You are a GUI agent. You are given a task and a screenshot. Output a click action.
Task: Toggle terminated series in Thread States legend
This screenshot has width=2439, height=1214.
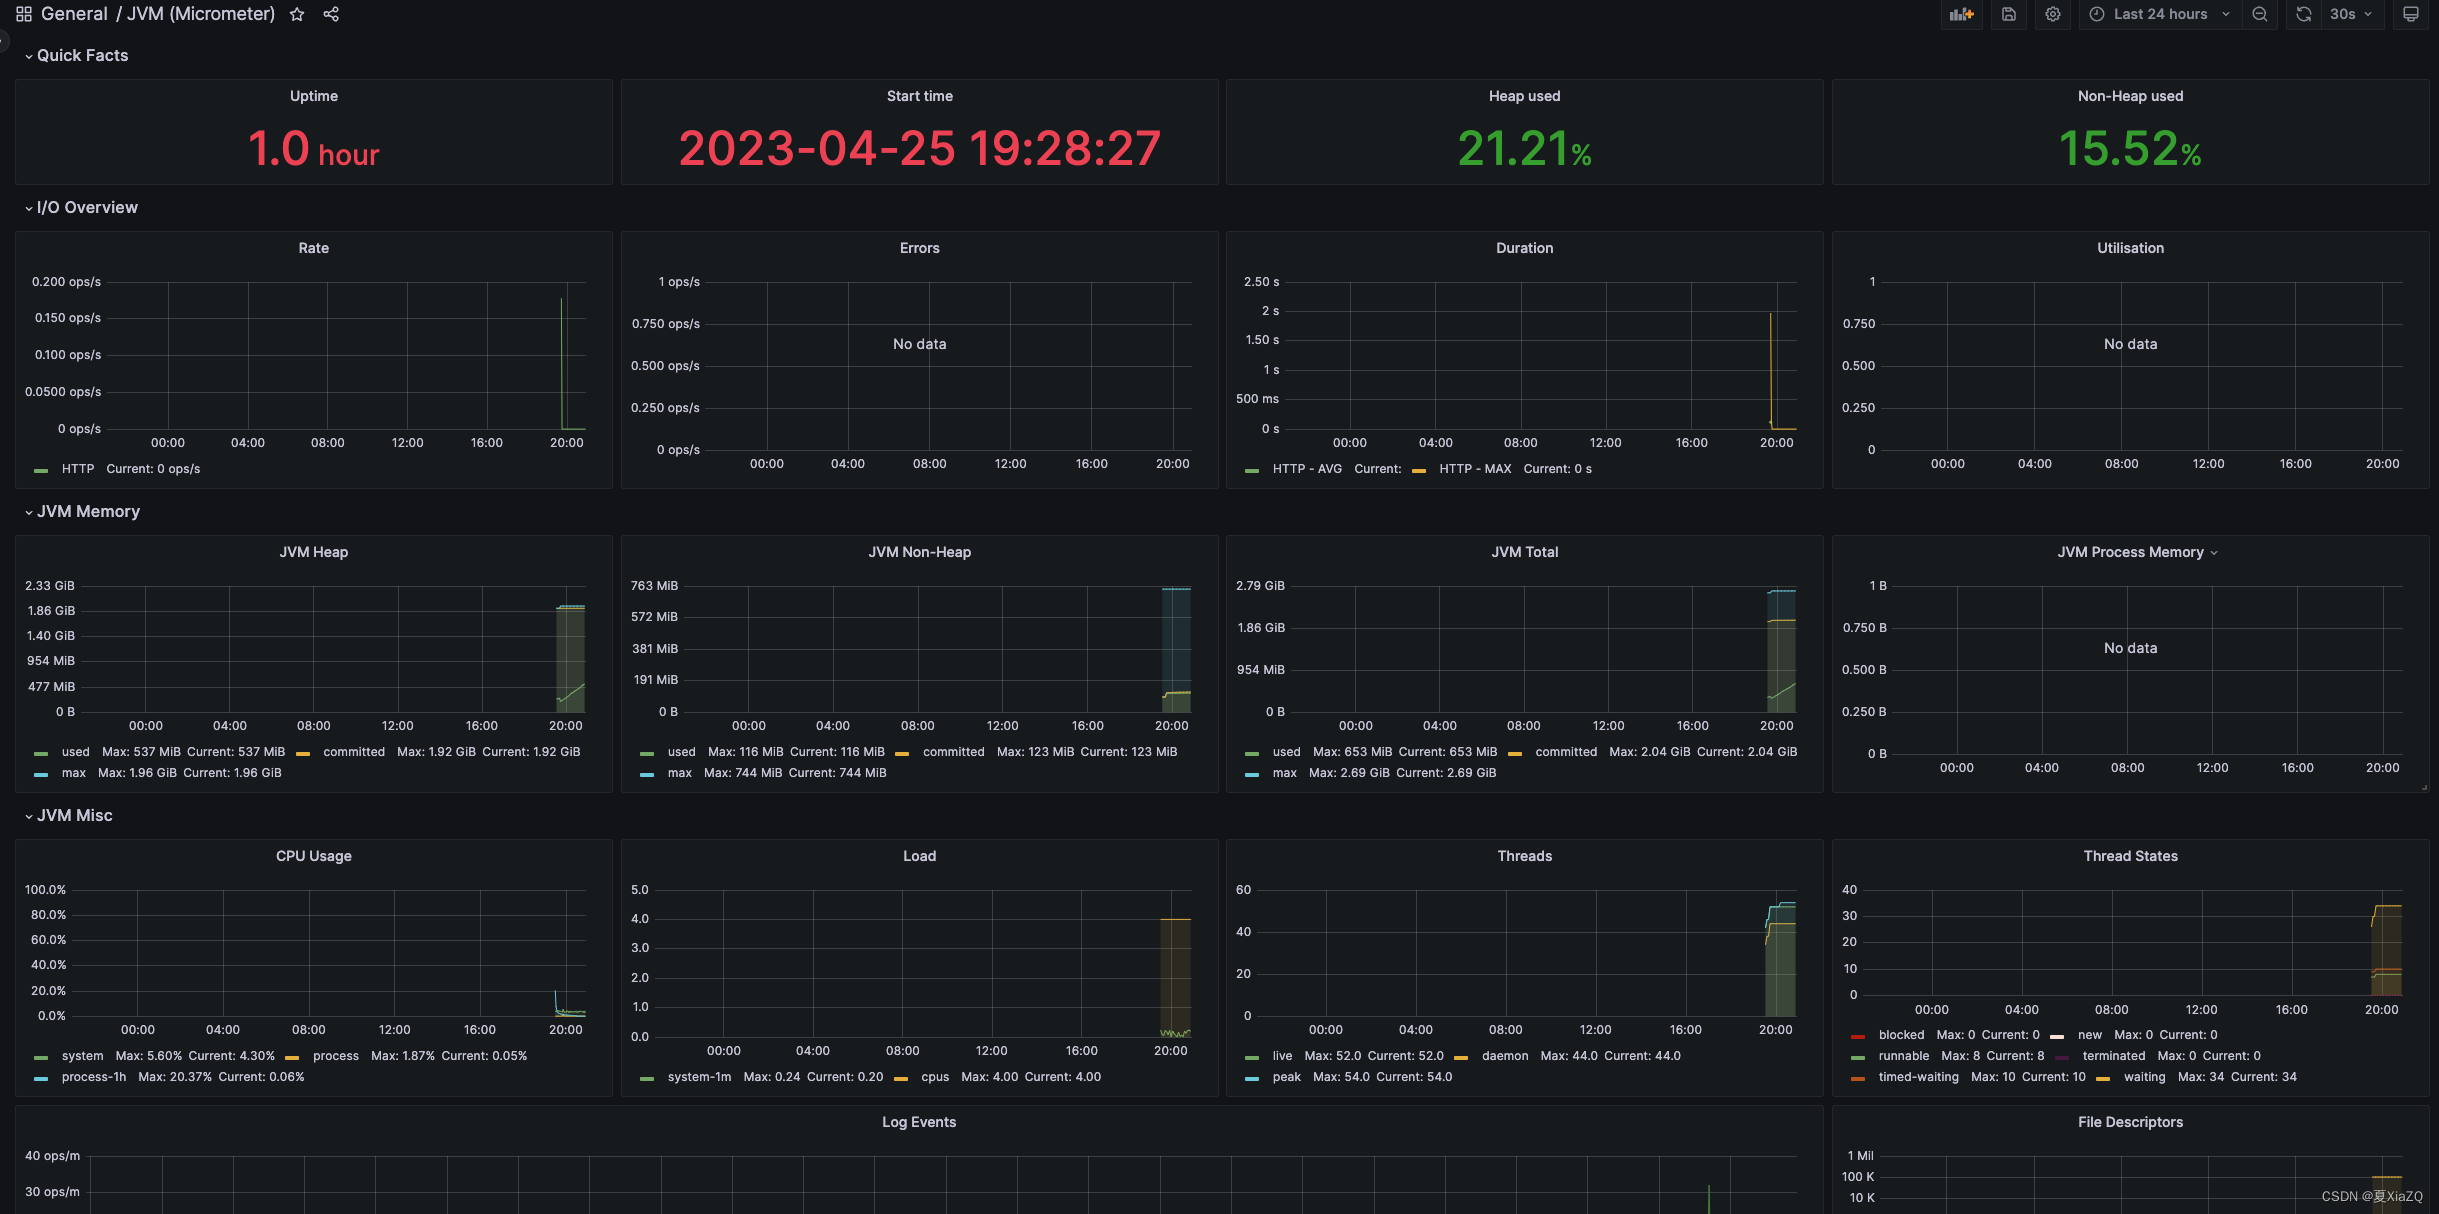(2114, 1056)
